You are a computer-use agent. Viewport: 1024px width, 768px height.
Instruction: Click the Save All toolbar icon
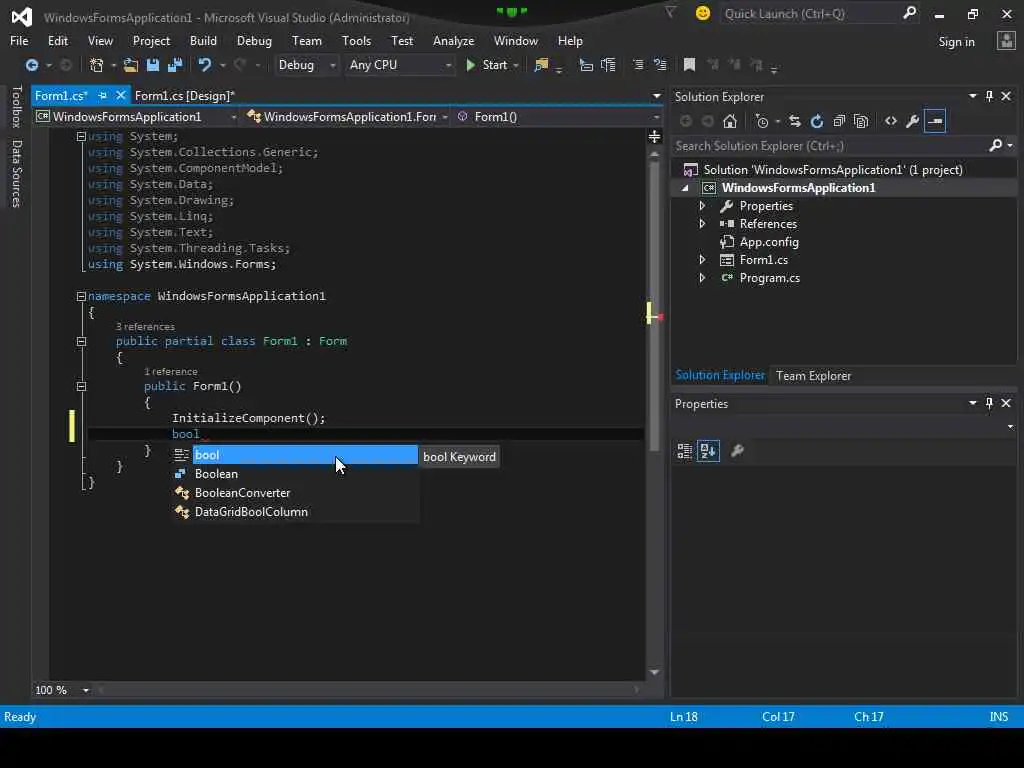click(x=175, y=65)
